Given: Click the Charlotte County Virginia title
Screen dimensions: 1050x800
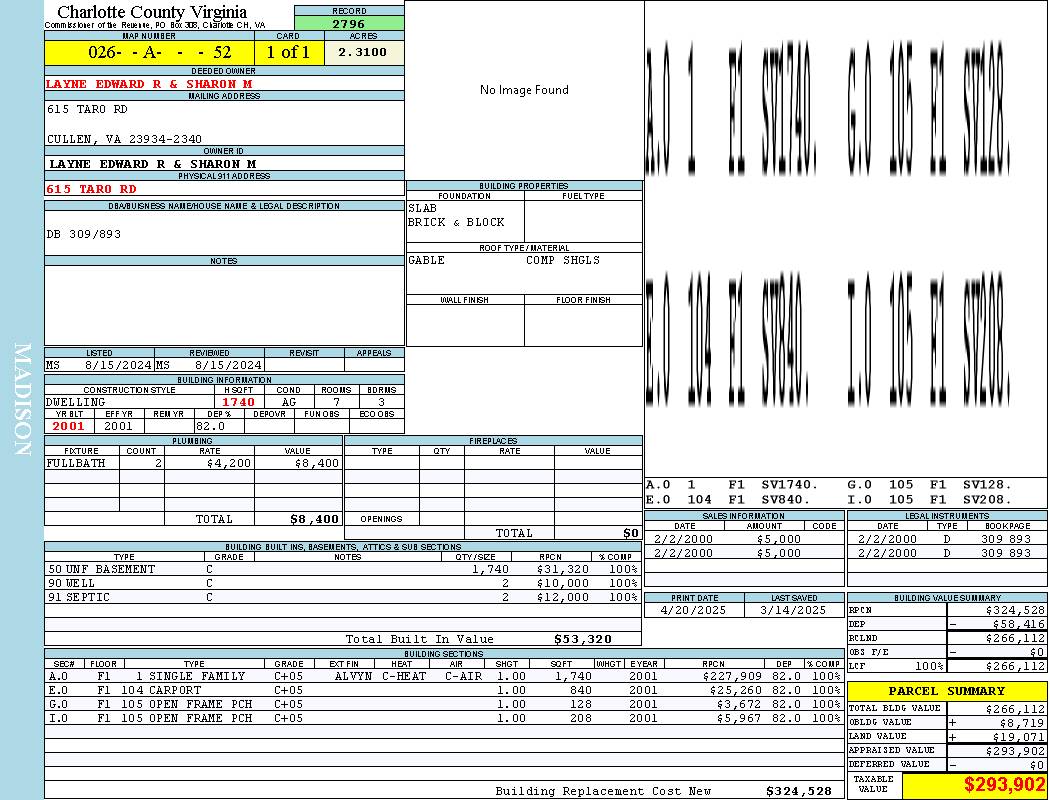Looking at the screenshot, I should click(x=152, y=12).
